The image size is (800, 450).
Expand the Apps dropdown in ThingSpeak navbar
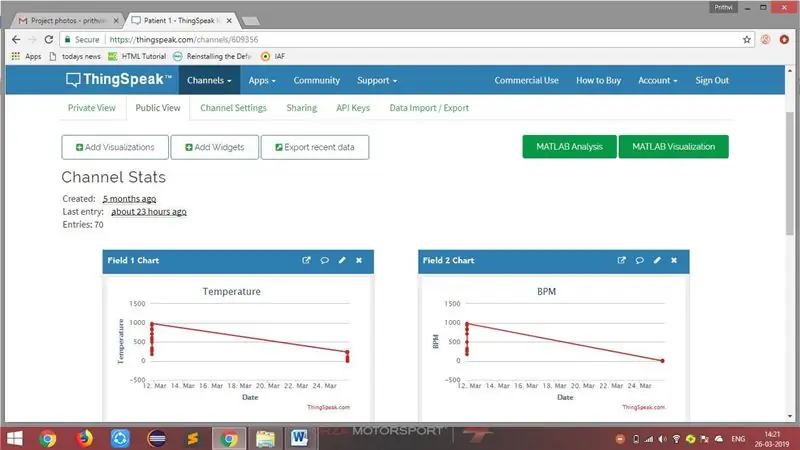(x=262, y=80)
